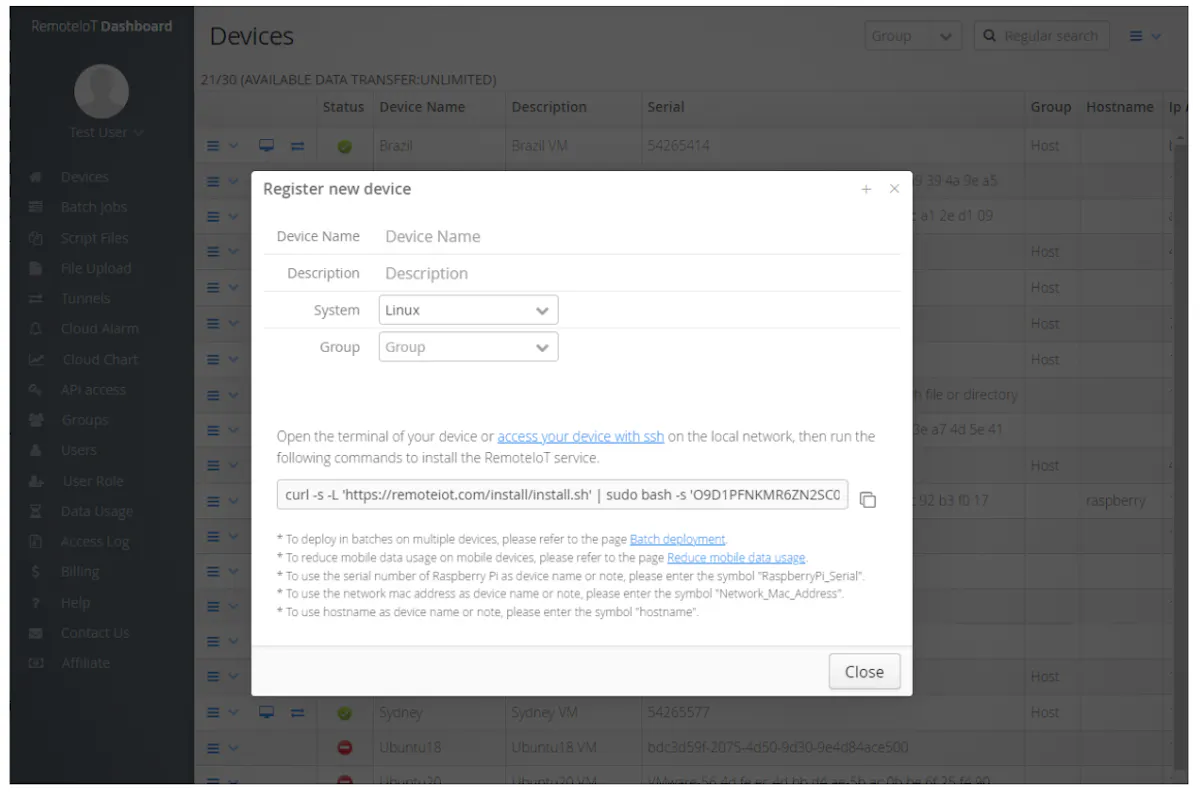Copy the install command using the copy icon
The width and height of the screenshot is (1200, 800).
pos(867,498)
